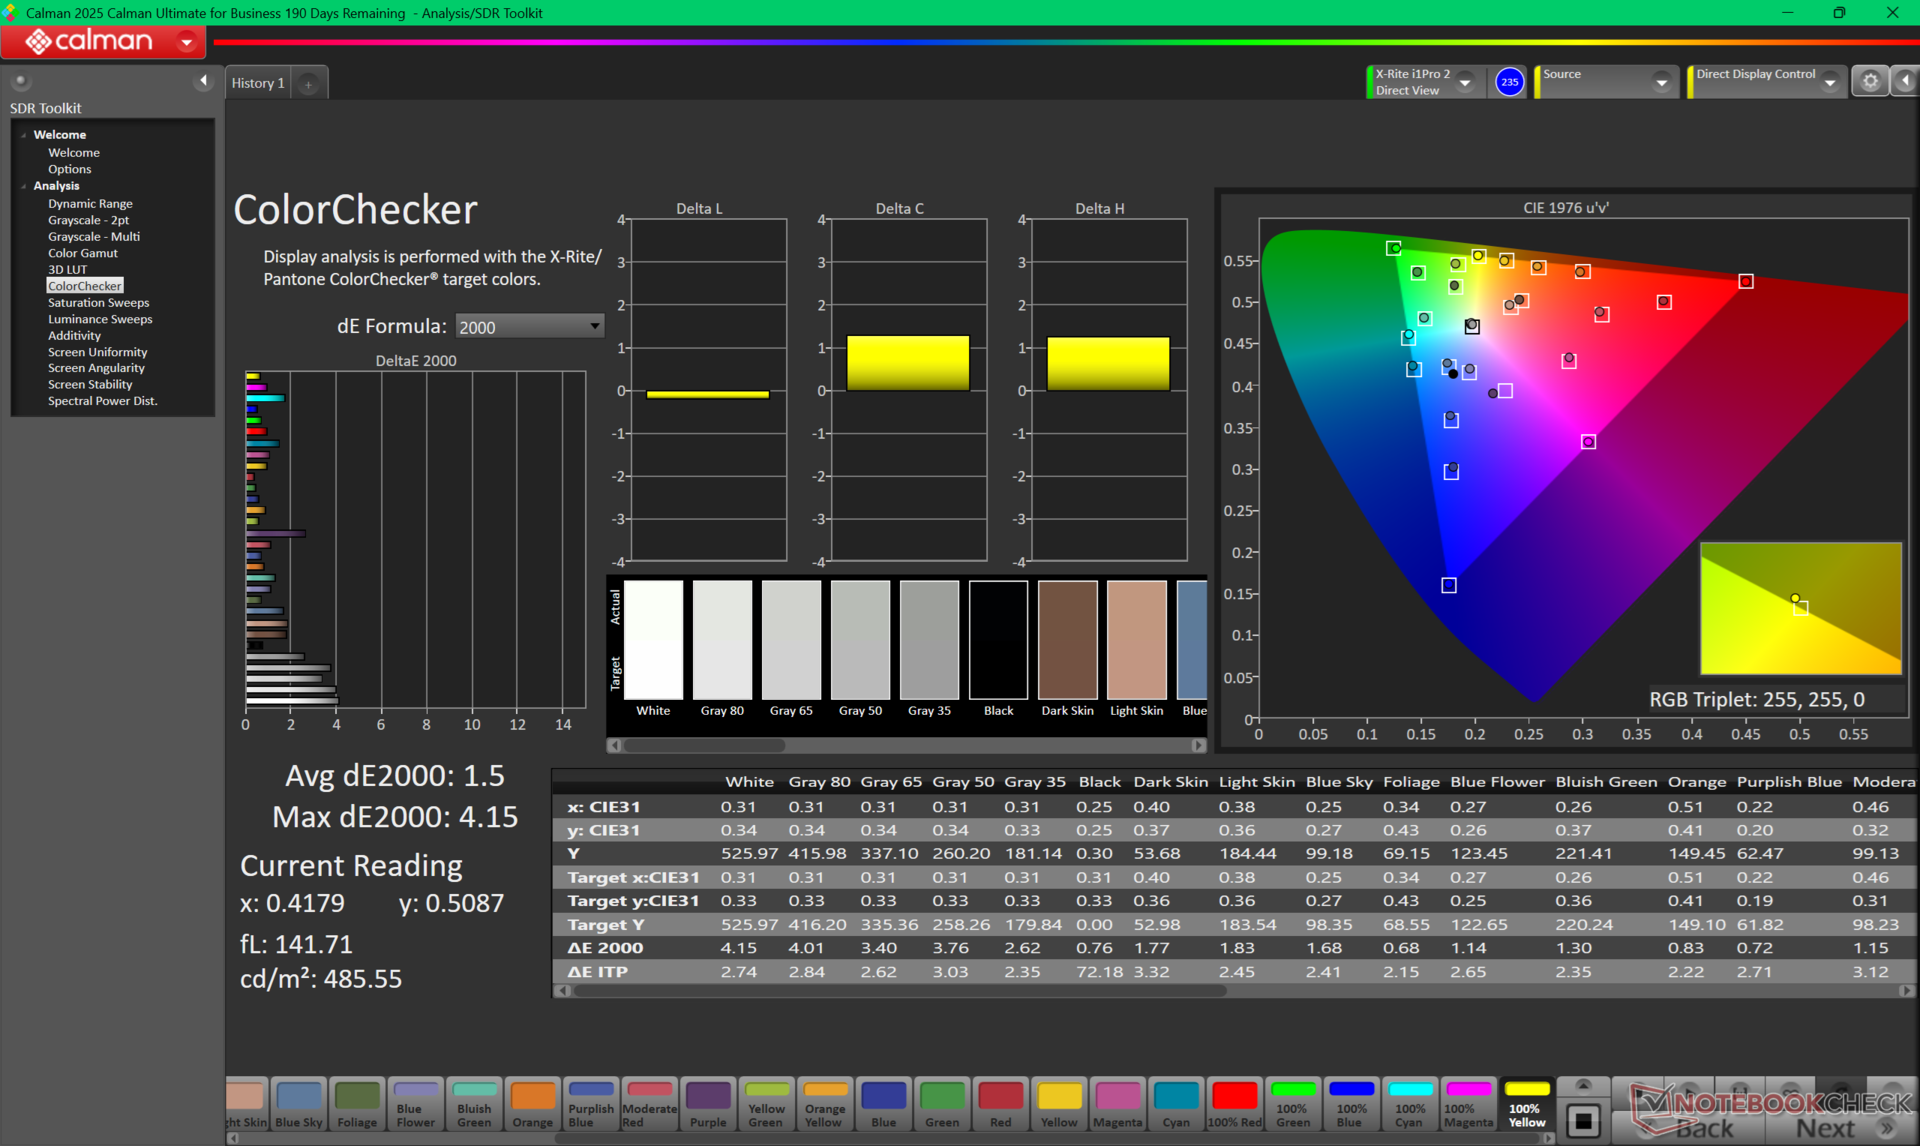Click the Next button
The width and height of the screenshot is (1920, 1146).
[1826, 1128]
